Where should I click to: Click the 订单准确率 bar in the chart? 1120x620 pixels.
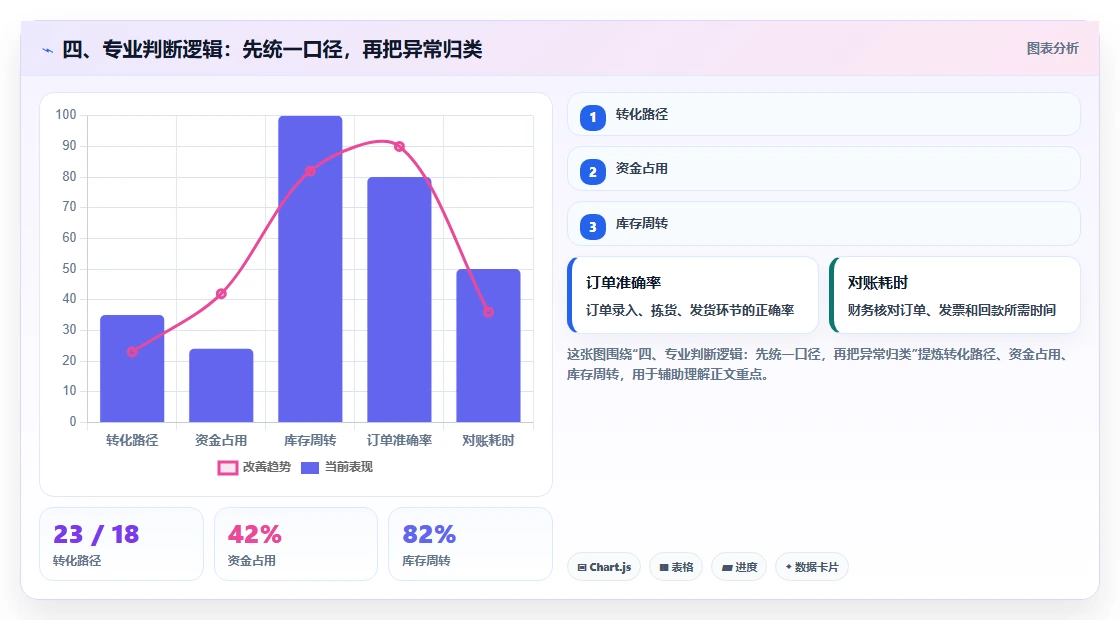pyautogui.click(x=399, y=300)
